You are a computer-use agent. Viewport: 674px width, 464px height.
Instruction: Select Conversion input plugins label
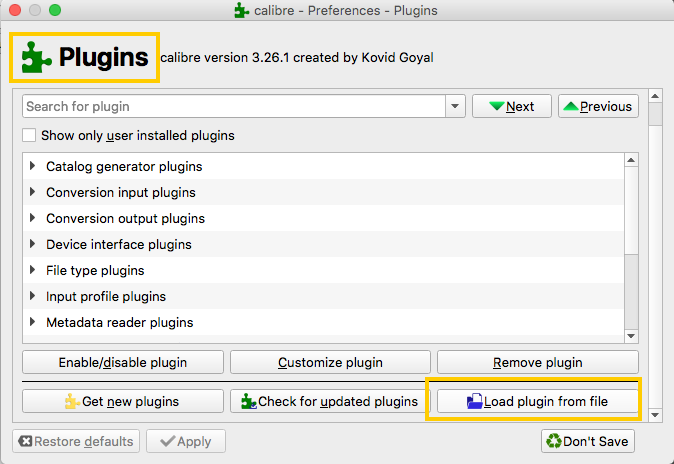click(121, 192)
